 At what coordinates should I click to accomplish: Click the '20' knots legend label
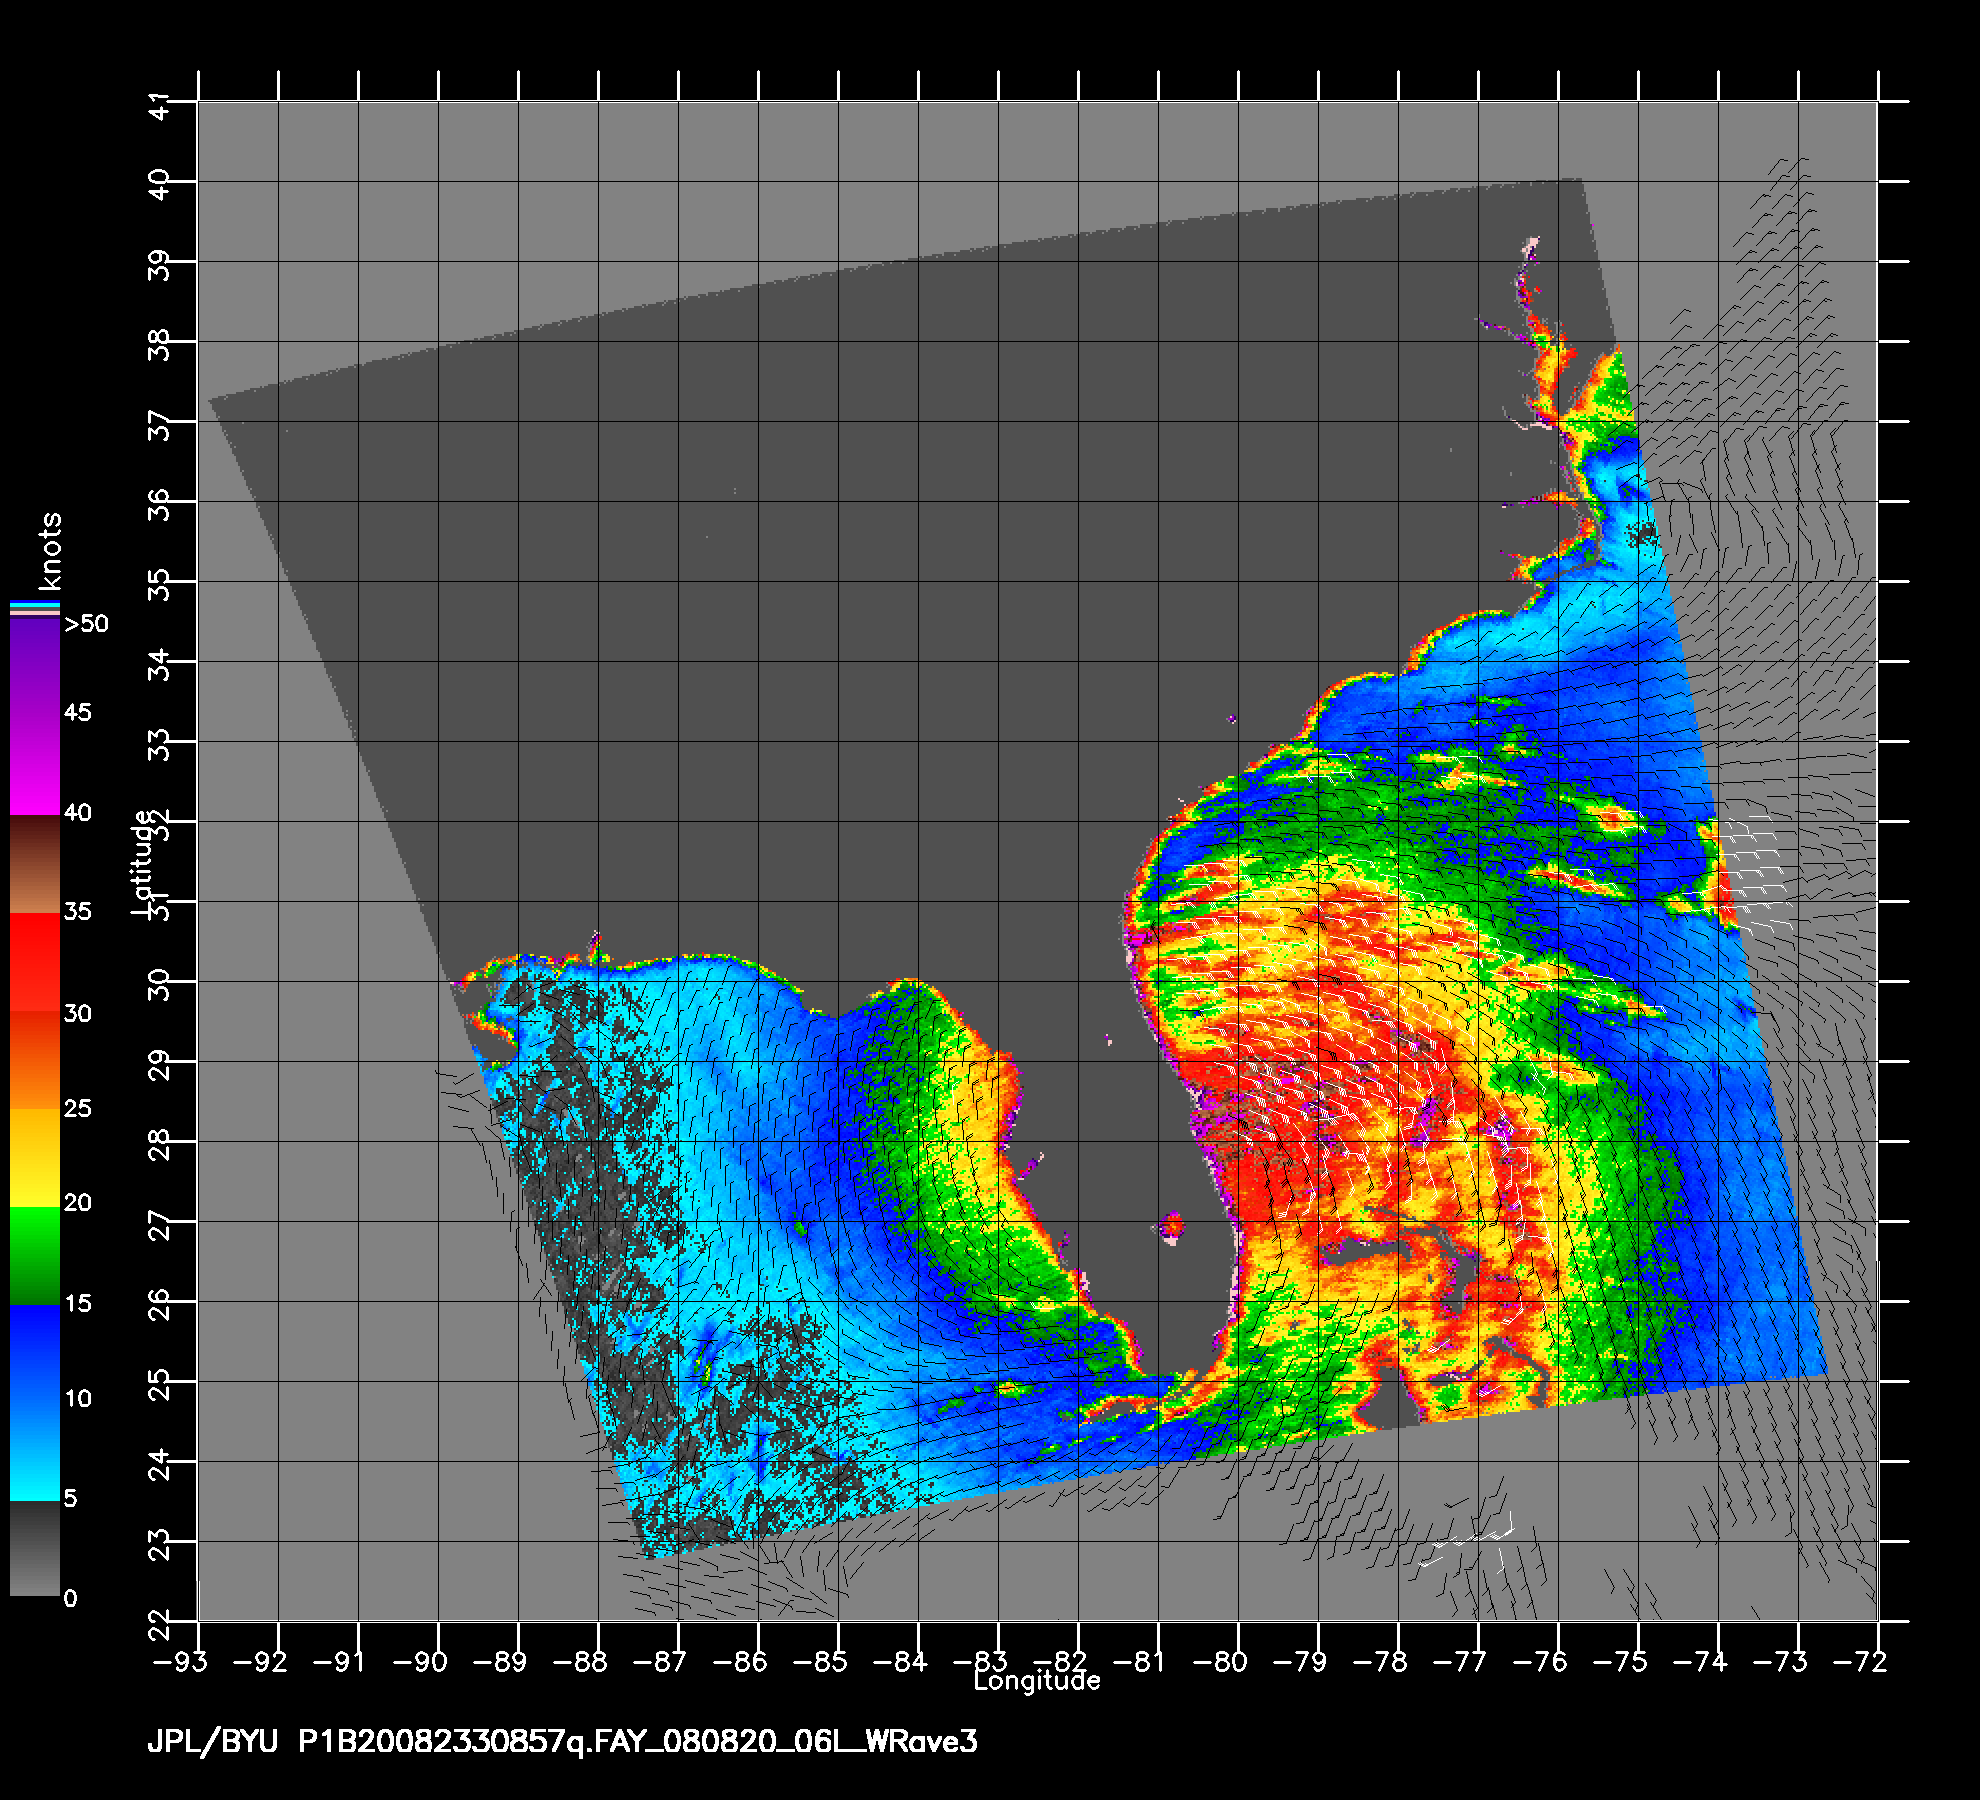77,1202
